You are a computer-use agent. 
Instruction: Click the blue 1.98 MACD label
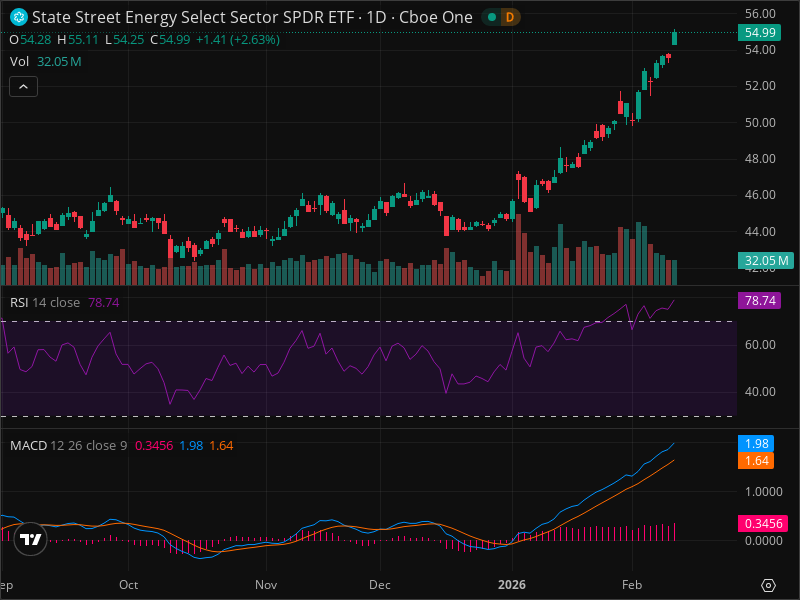click(756, 443)
